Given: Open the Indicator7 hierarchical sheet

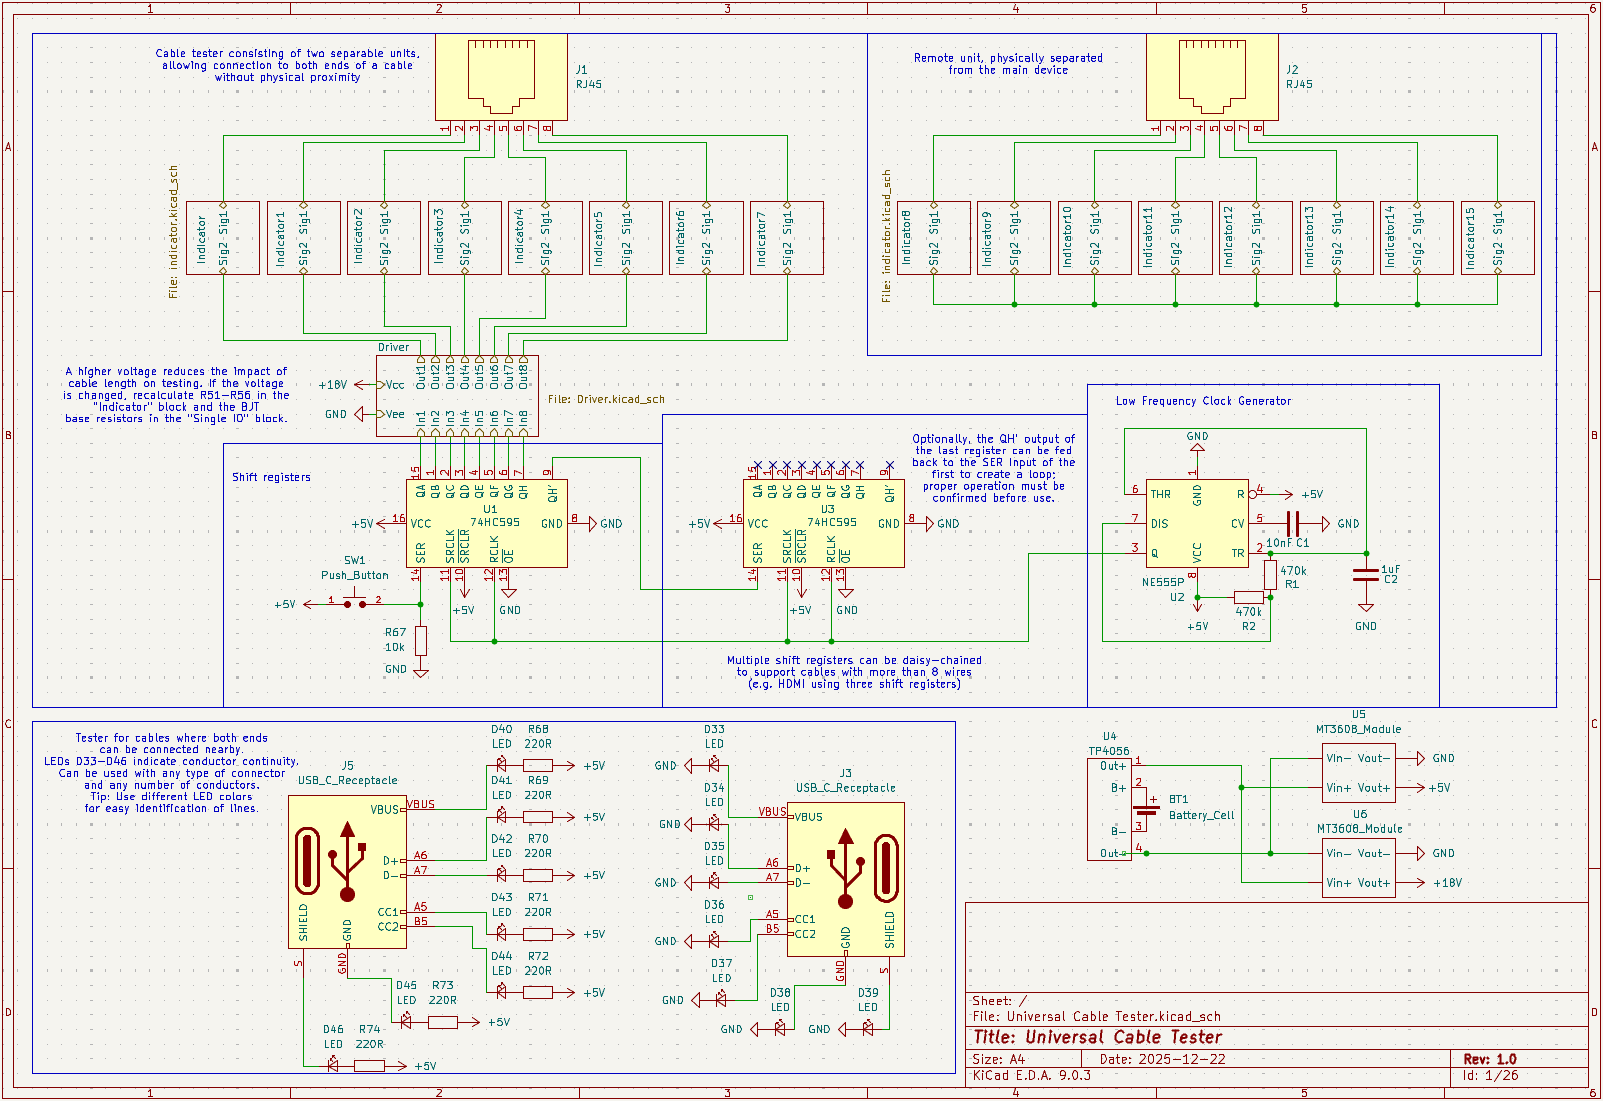Looking at the screenshot, I should (x=787, y=238).
